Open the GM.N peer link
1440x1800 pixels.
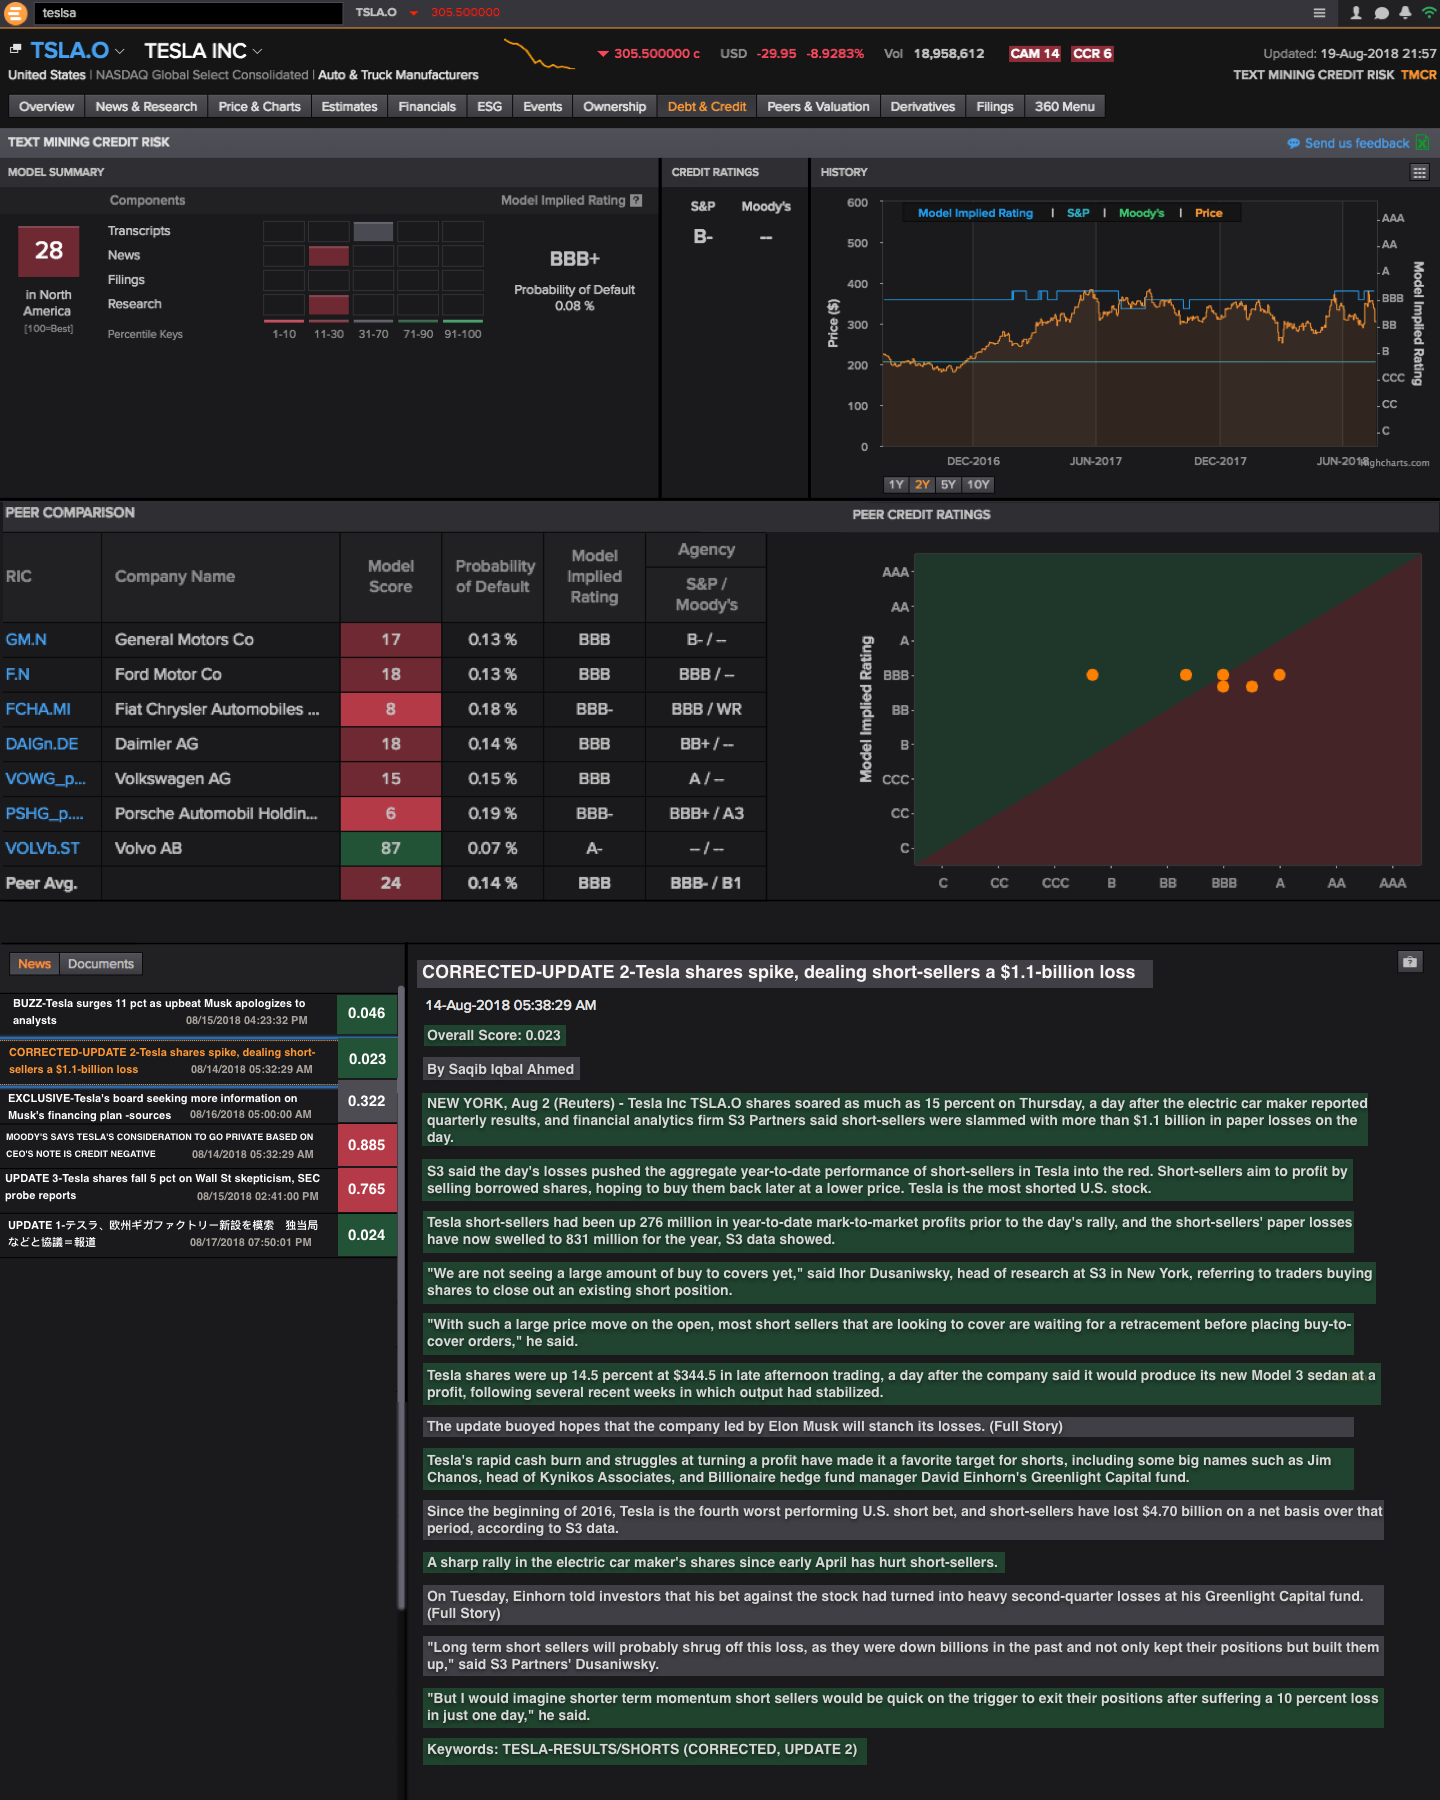pos(26,640)
